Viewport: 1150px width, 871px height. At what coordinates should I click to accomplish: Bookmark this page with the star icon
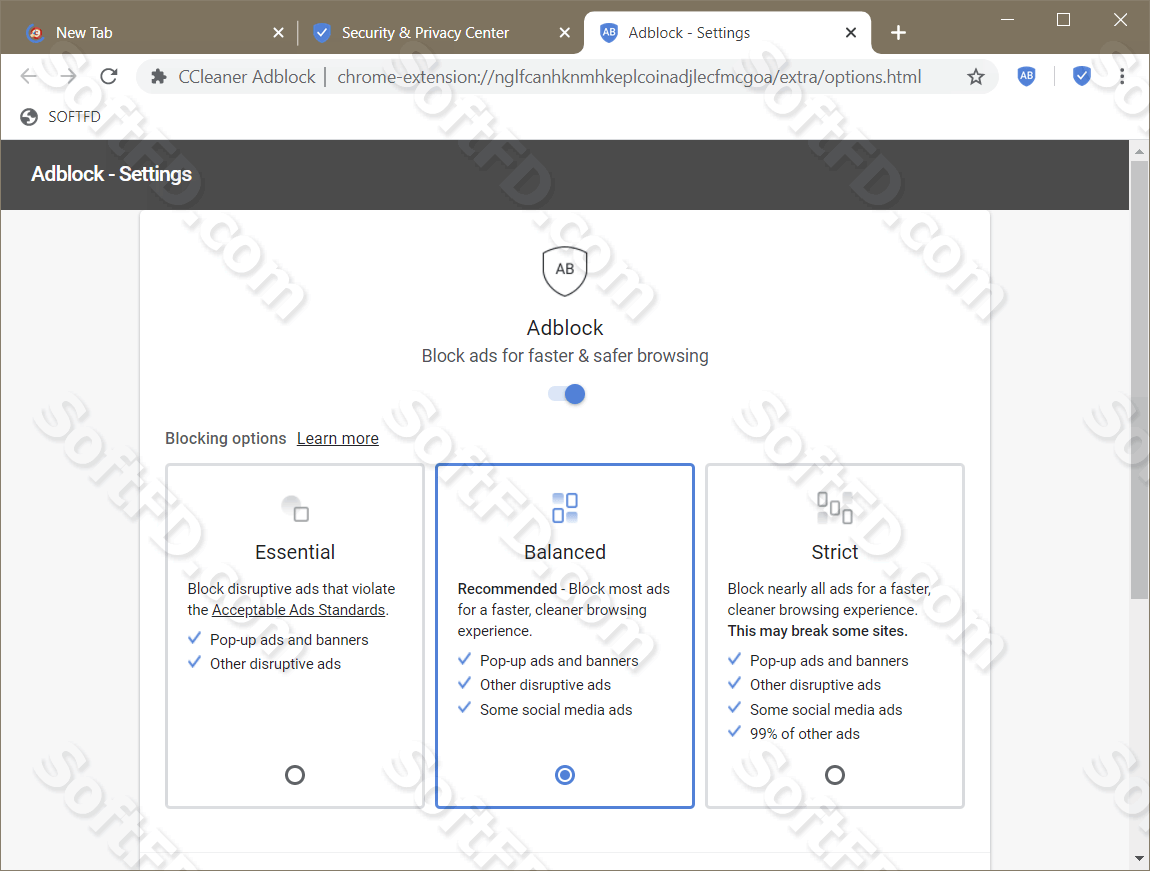pos(975,76)
